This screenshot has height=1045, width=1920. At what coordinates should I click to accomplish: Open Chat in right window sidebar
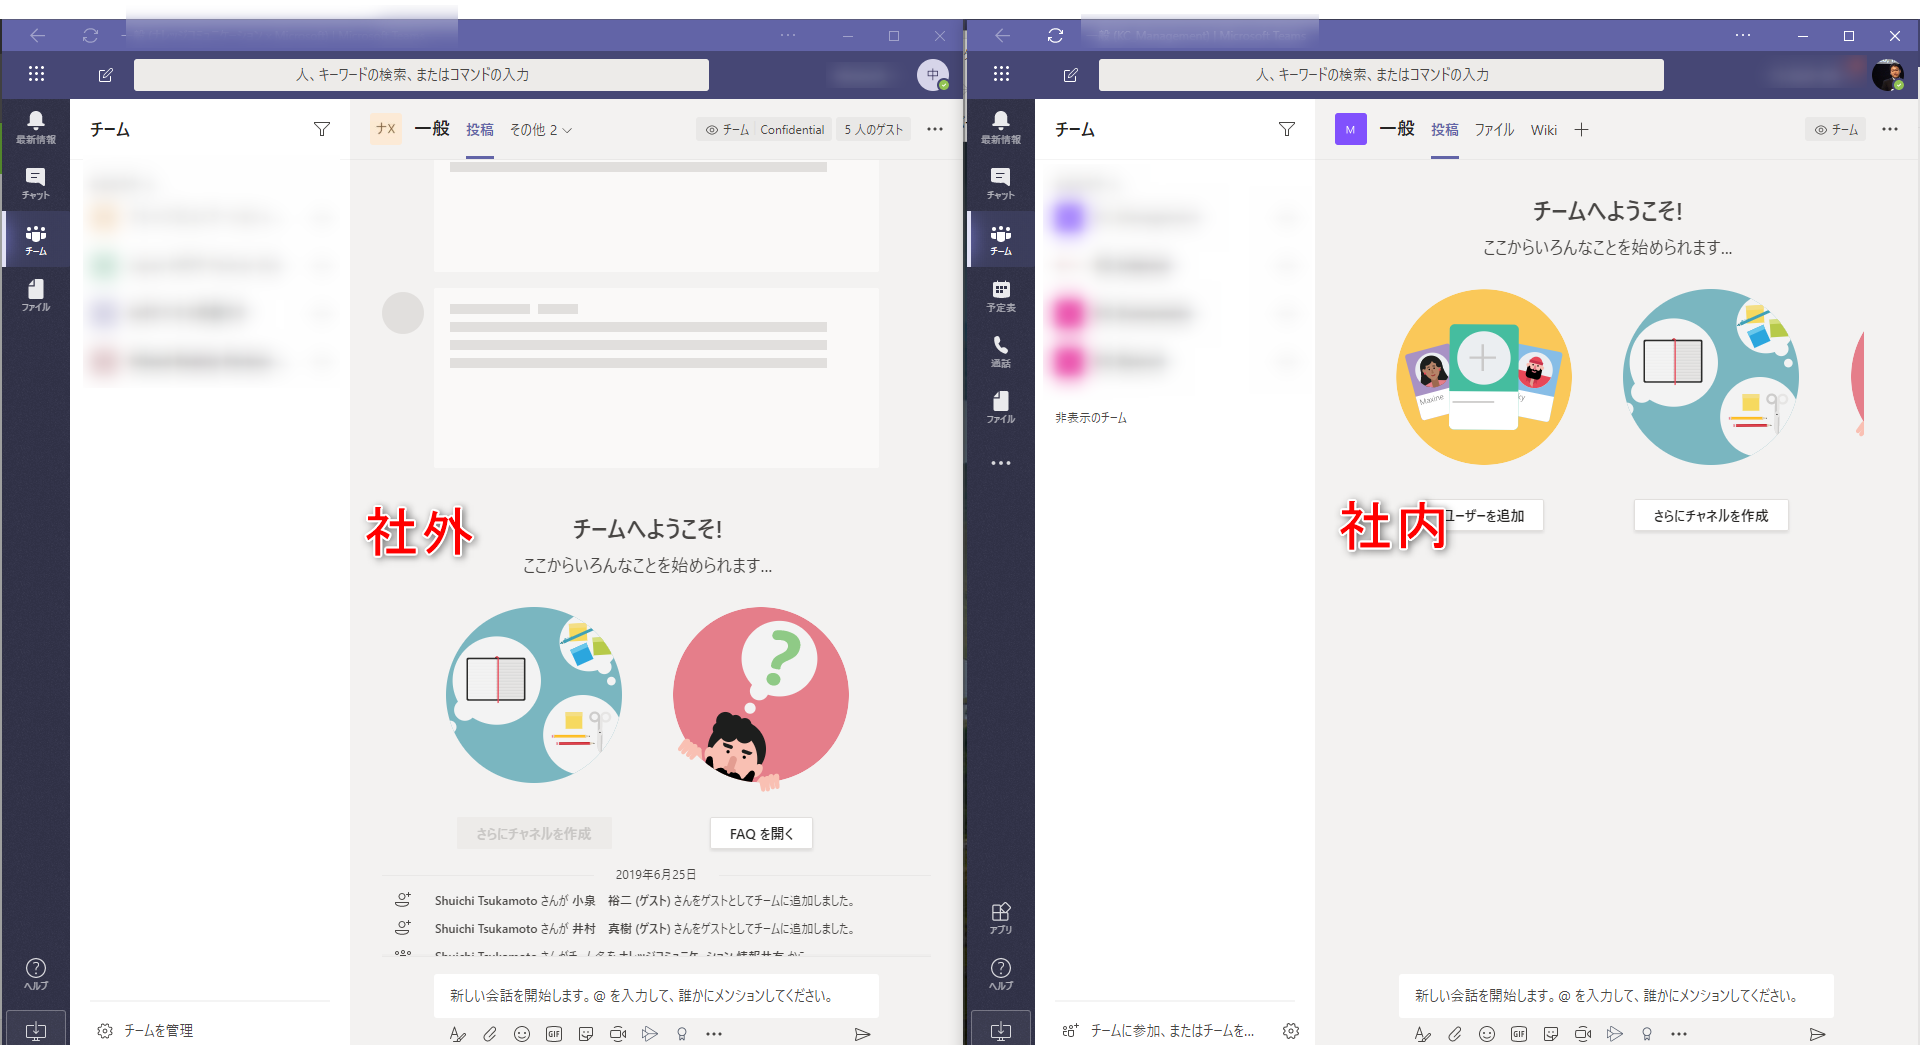pyautogui.click(x=1001, y=183)
